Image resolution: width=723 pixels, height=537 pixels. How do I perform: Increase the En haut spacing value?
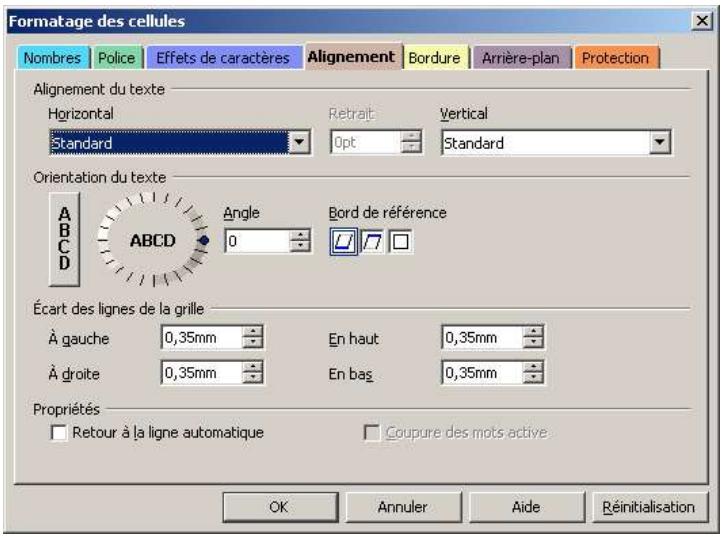pyautogui.click(x=533, y=331)
